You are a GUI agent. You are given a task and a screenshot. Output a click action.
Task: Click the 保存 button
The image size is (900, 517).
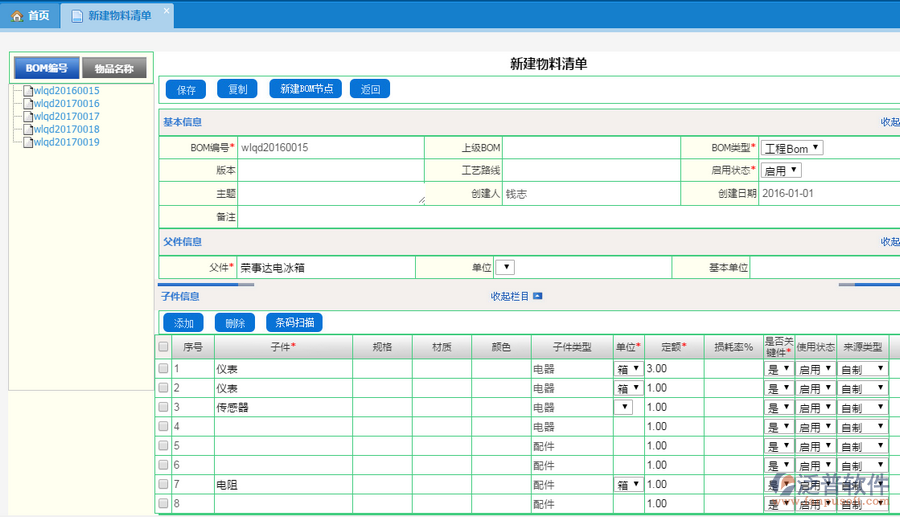tap(186, 90)
